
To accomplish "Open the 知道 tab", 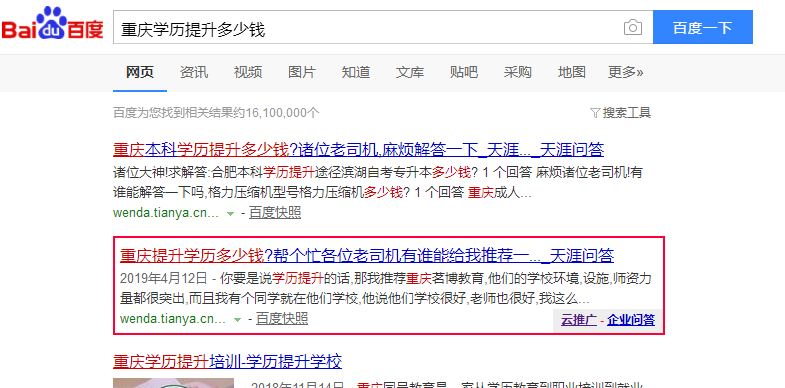I will click(x=356, y=72).
